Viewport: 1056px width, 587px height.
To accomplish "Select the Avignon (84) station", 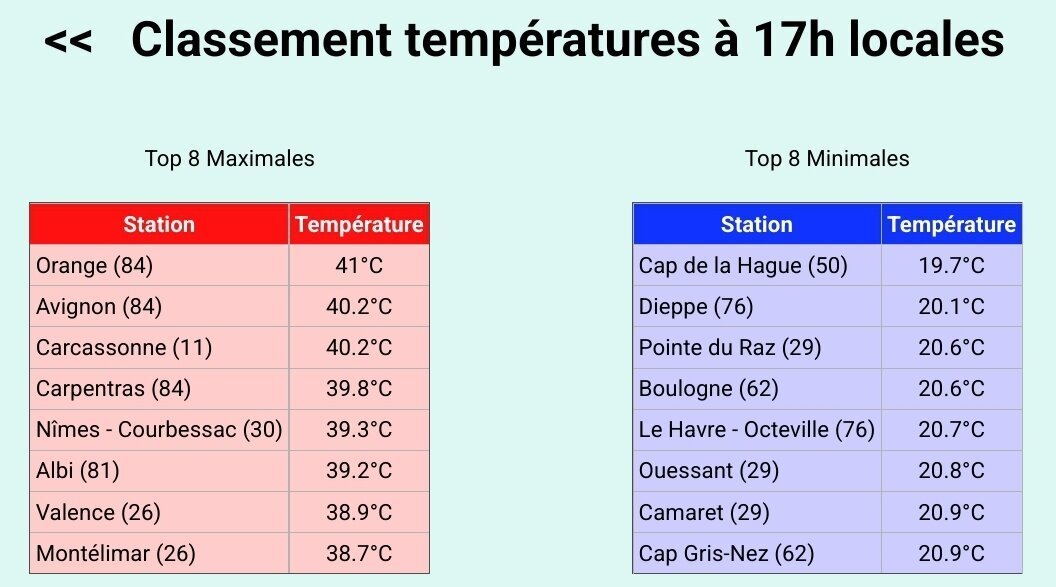I will (x=99, y=307).
